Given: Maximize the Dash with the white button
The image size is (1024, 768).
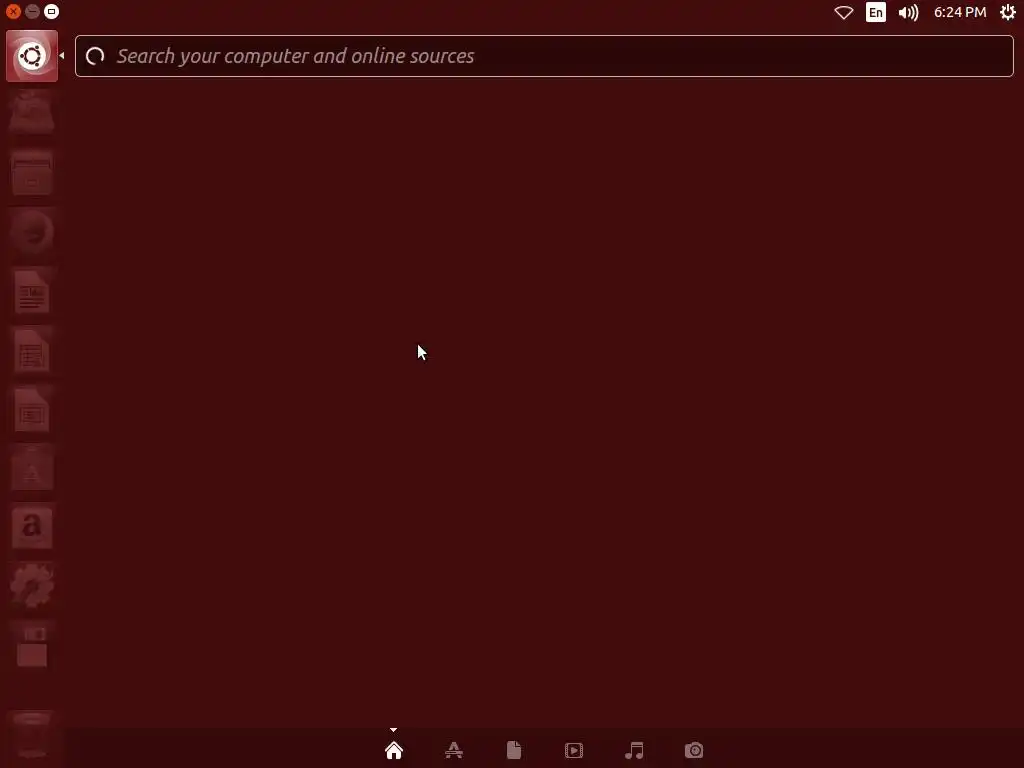Looking at the screenshot, I should (x=51, y=12).
